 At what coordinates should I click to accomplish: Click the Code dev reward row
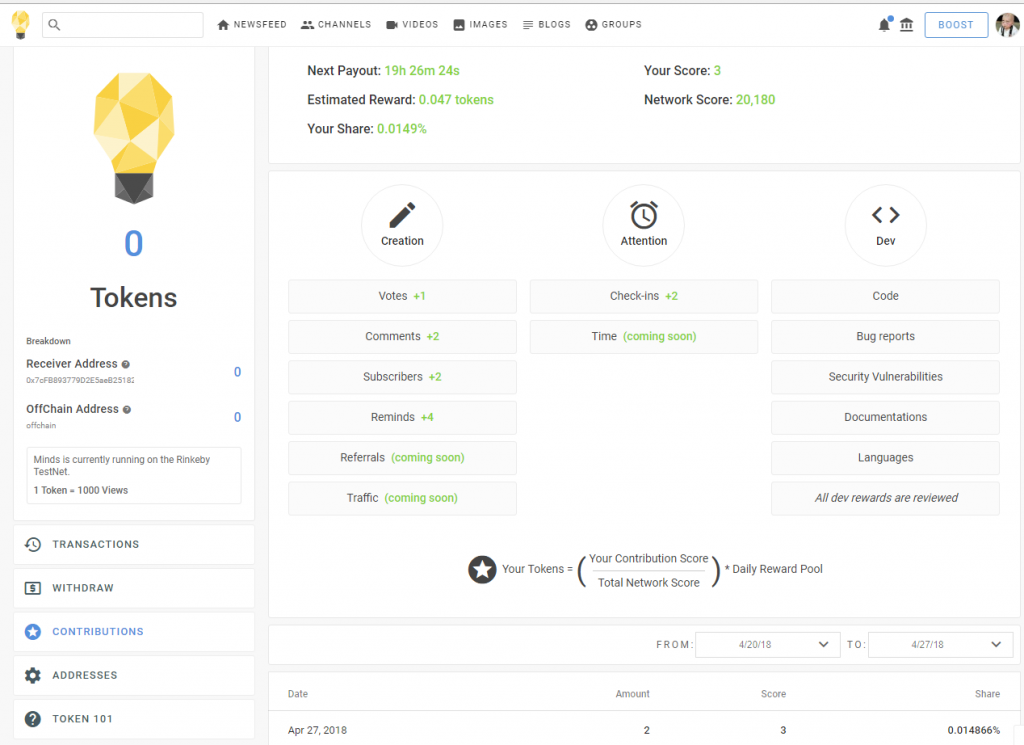pyautogui.click(x=886, y=296)
